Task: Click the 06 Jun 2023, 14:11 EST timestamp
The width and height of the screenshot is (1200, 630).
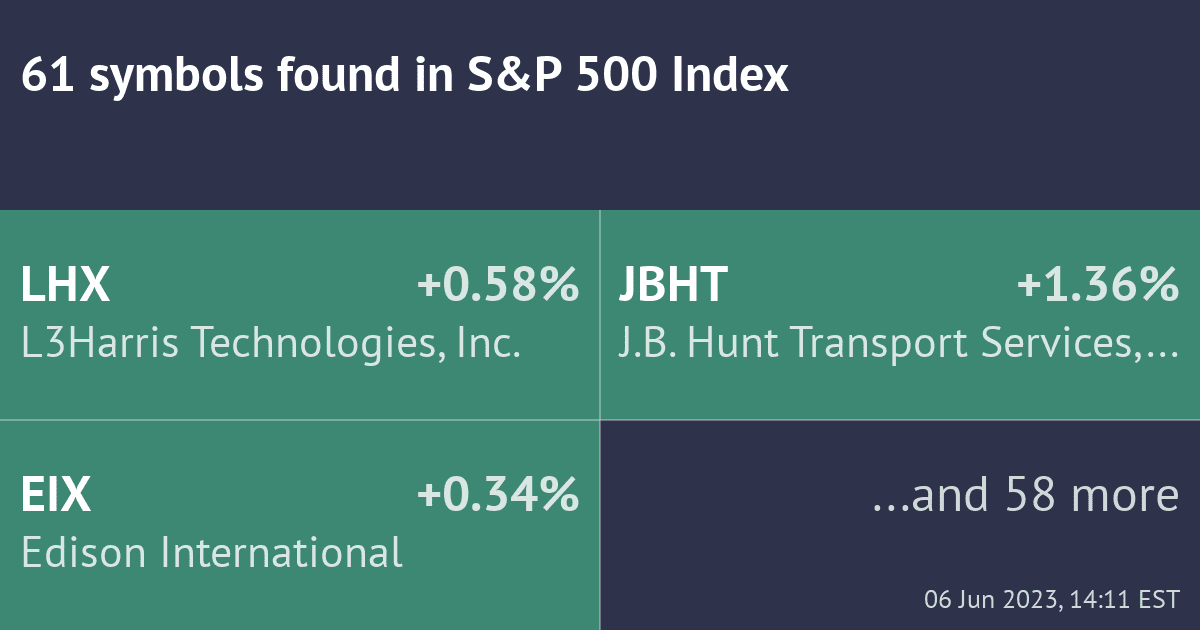Action: [x=1052, y=600]
